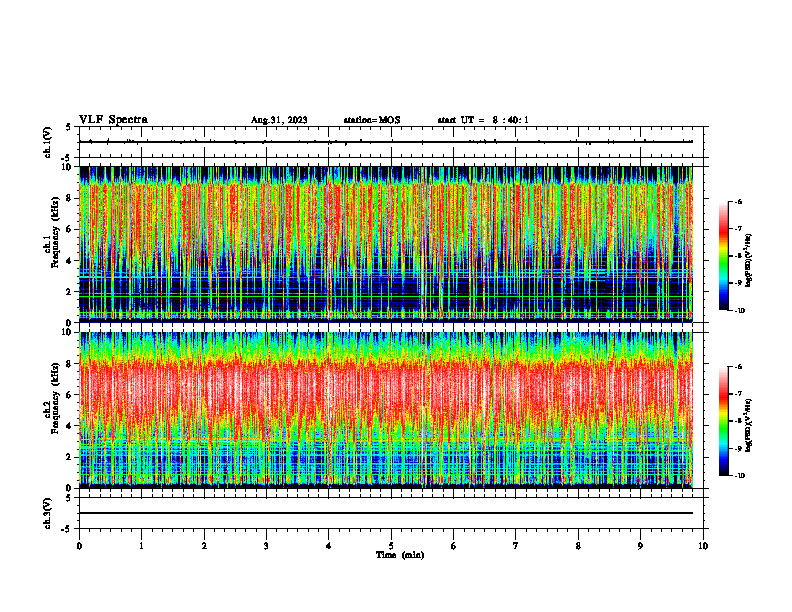Click the "-8" label on ch.2 color bar
This screenshot has width=792, height=612.
[x=738, y=421]
